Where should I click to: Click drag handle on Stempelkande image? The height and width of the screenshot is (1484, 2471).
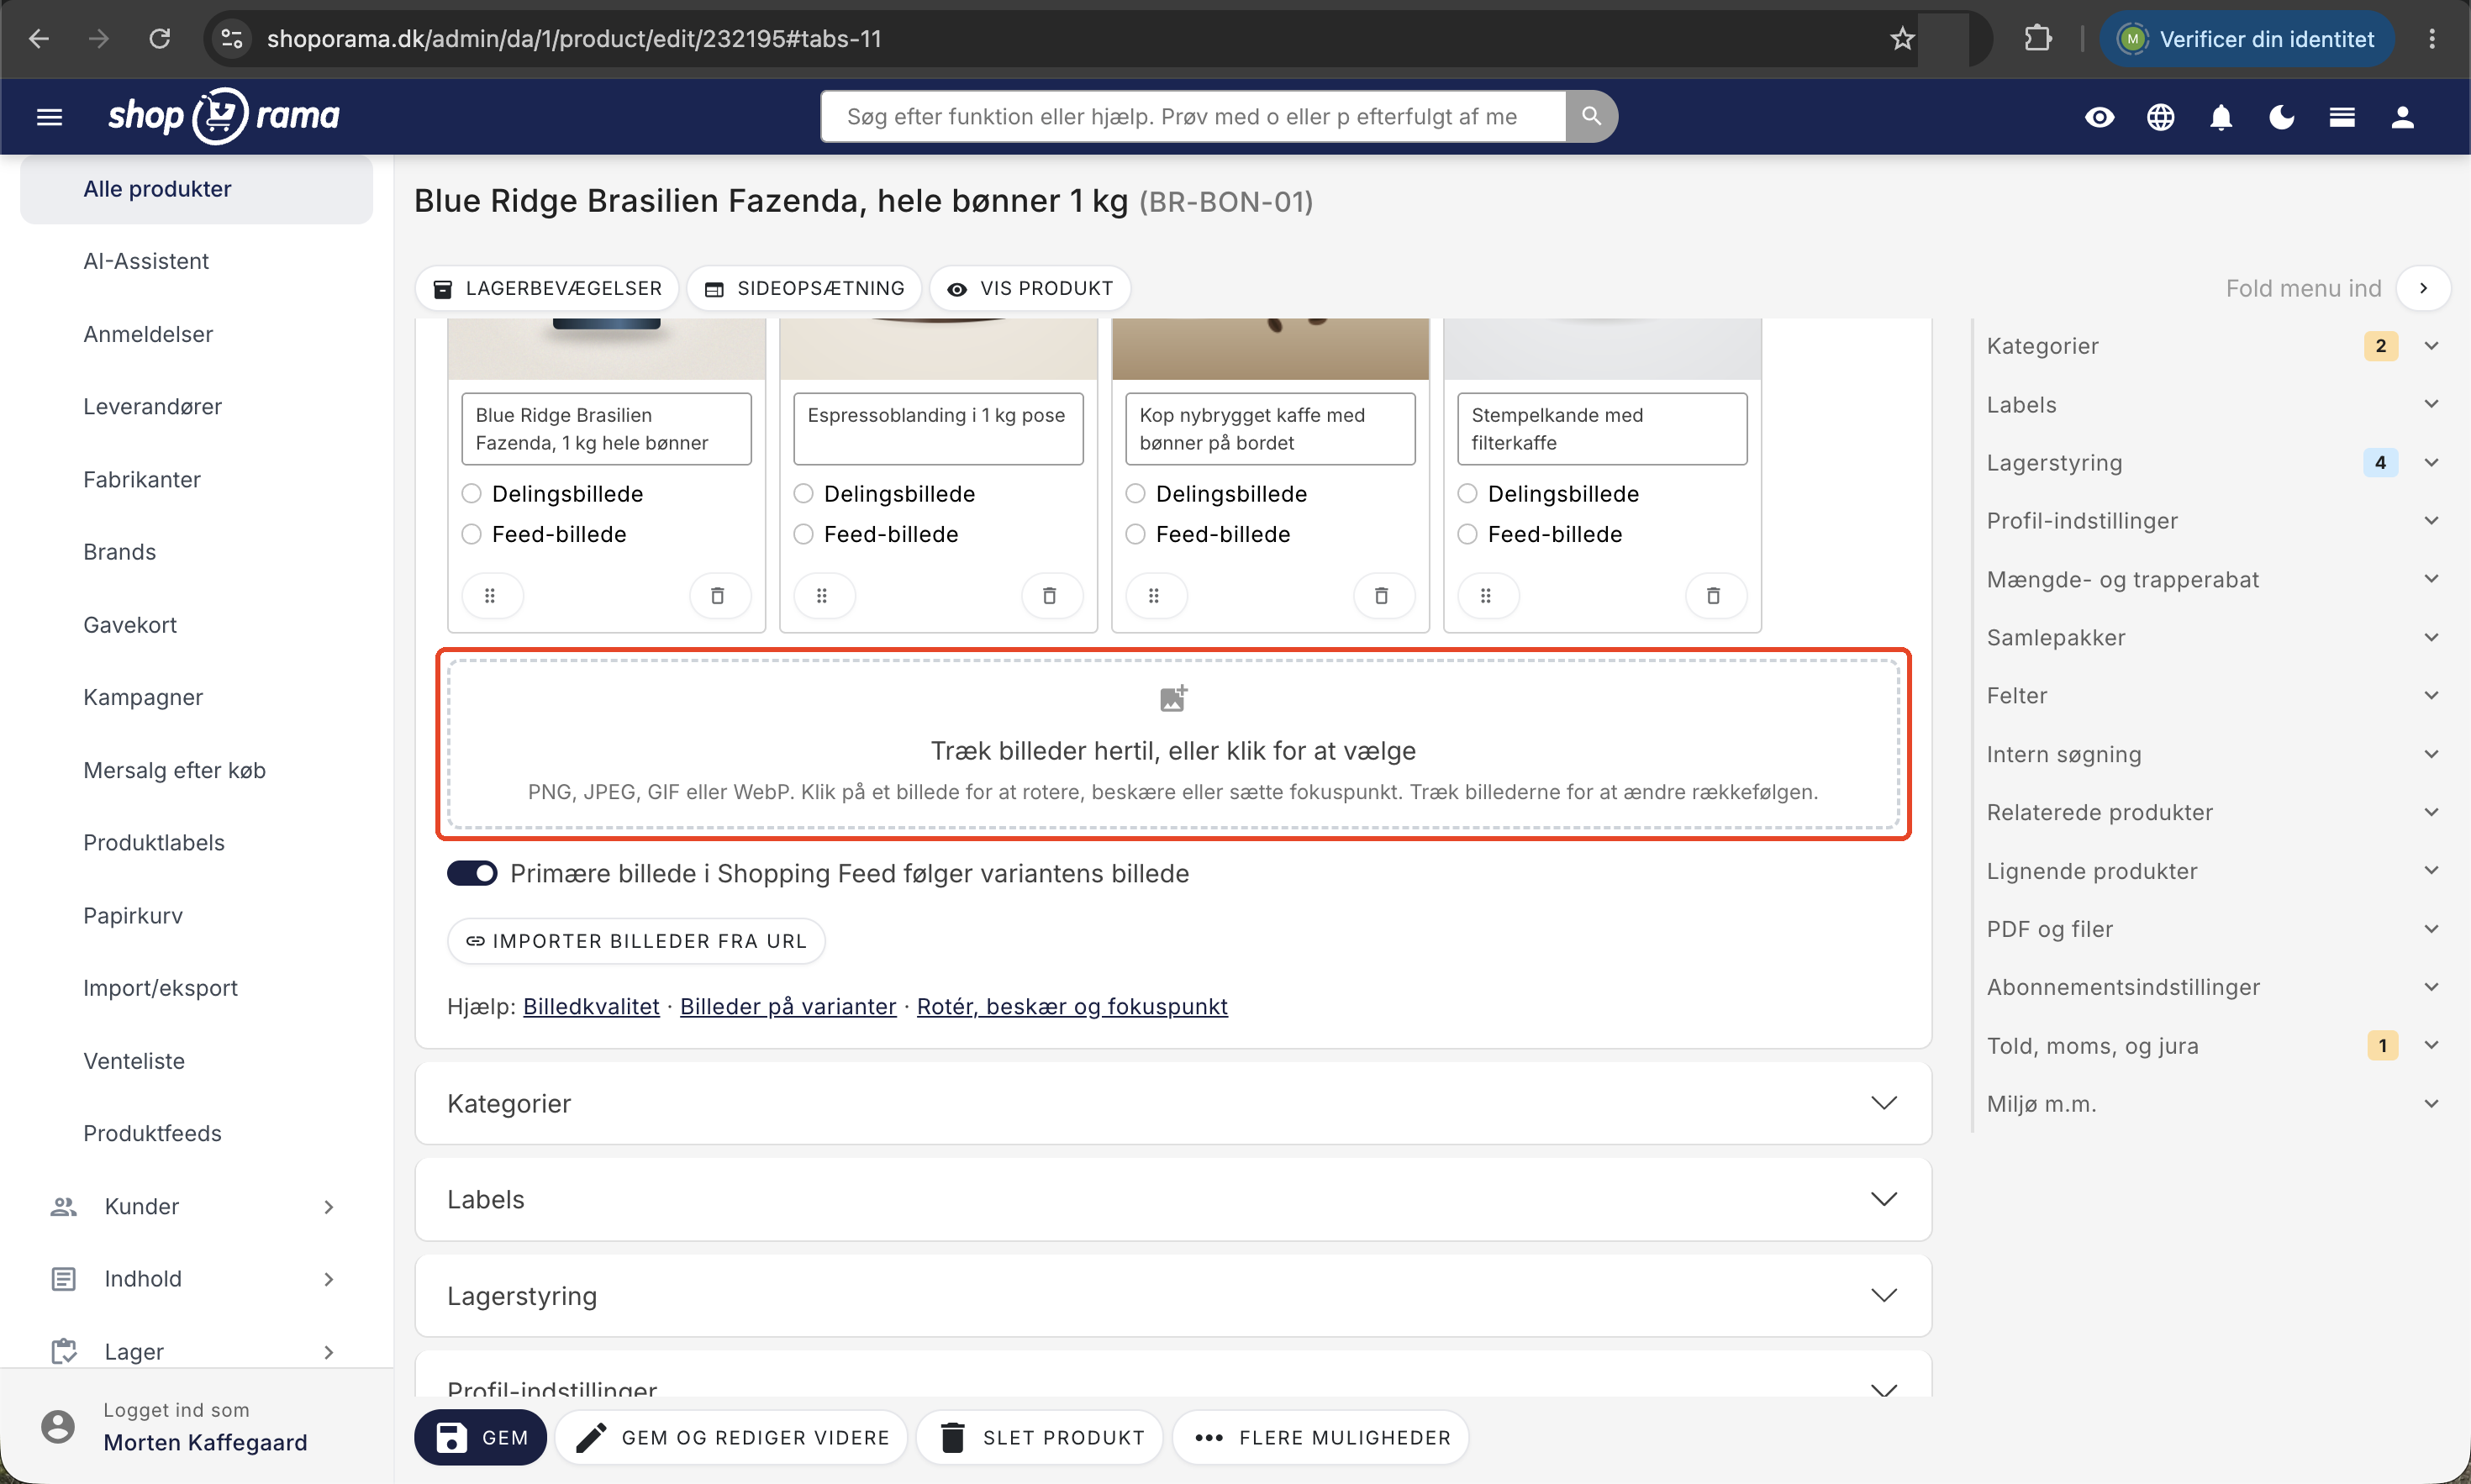1486,596
